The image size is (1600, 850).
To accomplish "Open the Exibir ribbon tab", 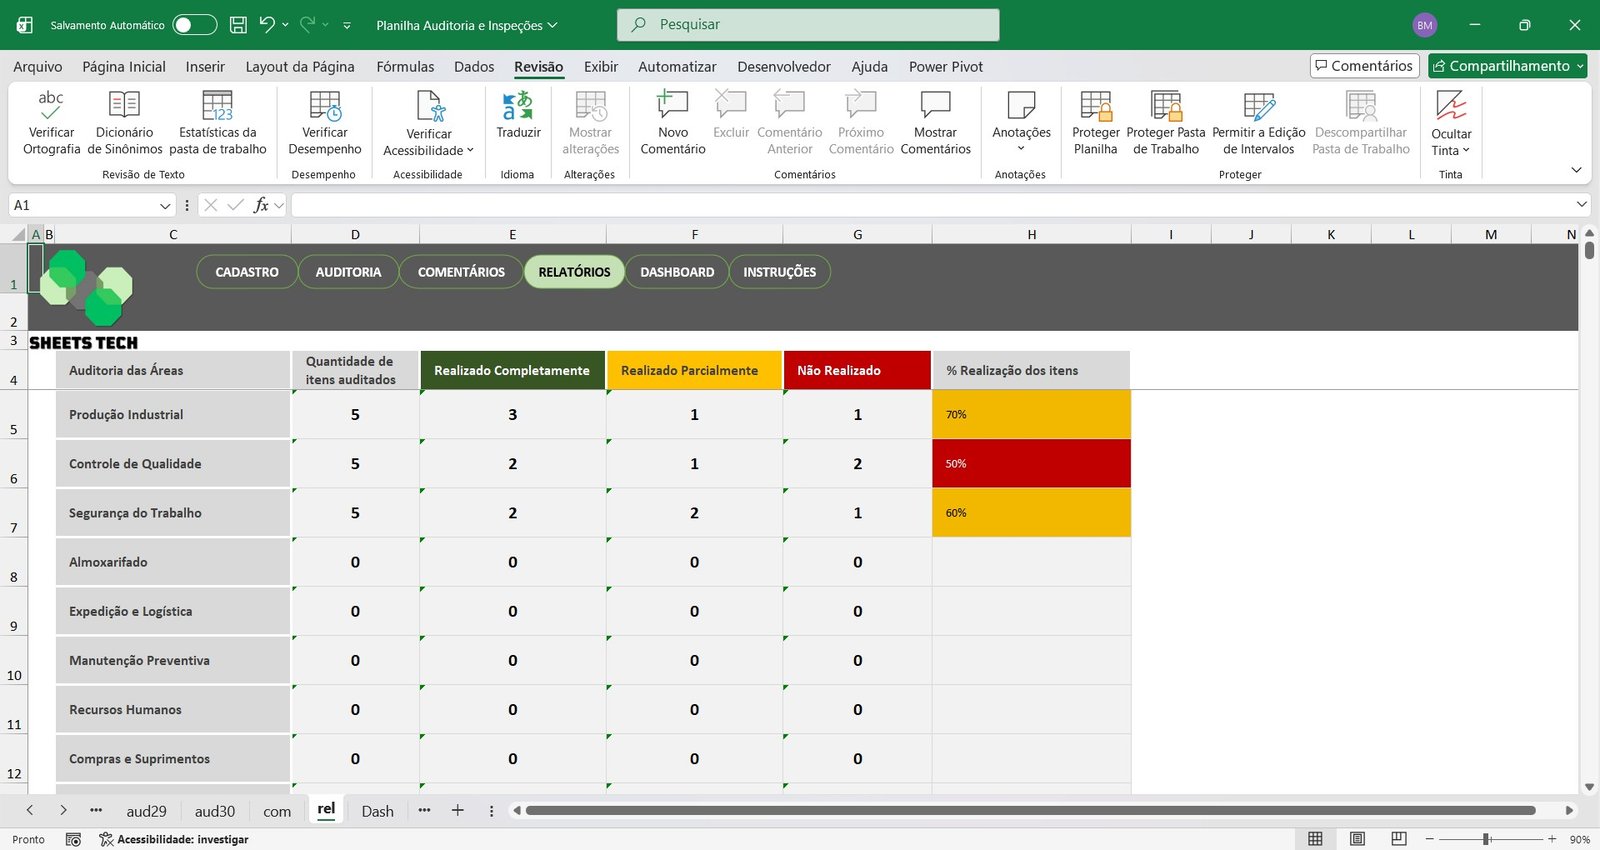I will [x=601, y=66].
